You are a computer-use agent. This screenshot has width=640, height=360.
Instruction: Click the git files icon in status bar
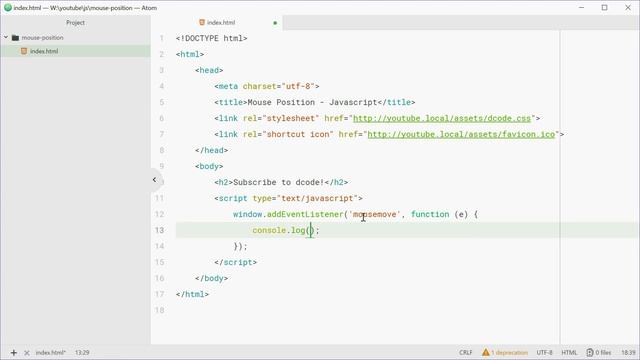(590, 352)
